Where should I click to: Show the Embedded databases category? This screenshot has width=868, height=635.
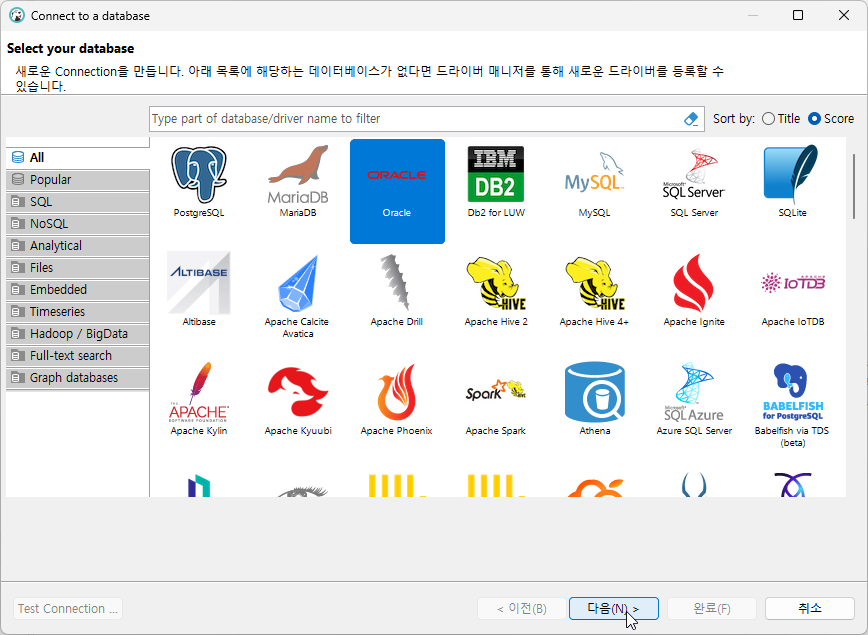click(78, 290)
